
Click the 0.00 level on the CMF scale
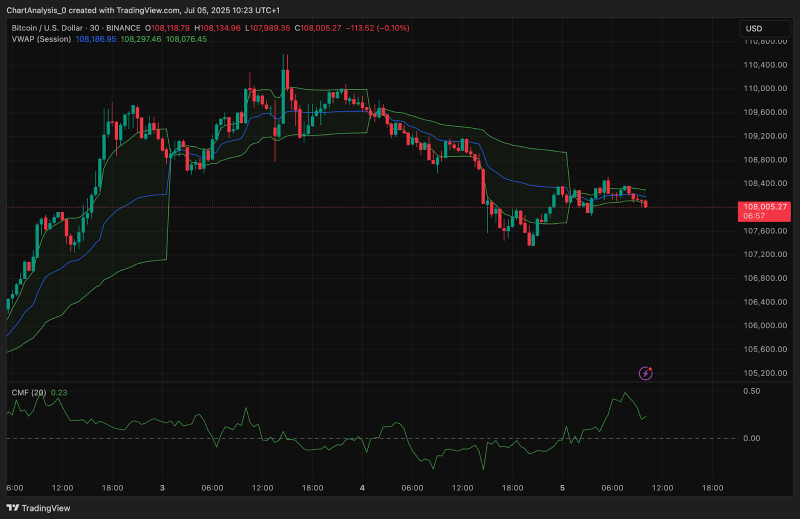pos(752,438)
